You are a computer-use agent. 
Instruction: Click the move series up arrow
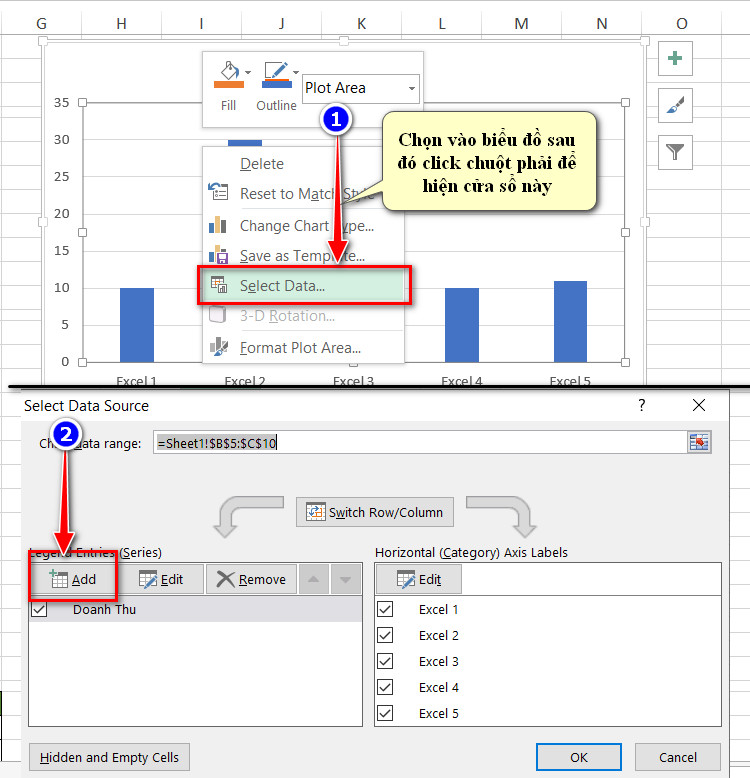pos(313,579)
